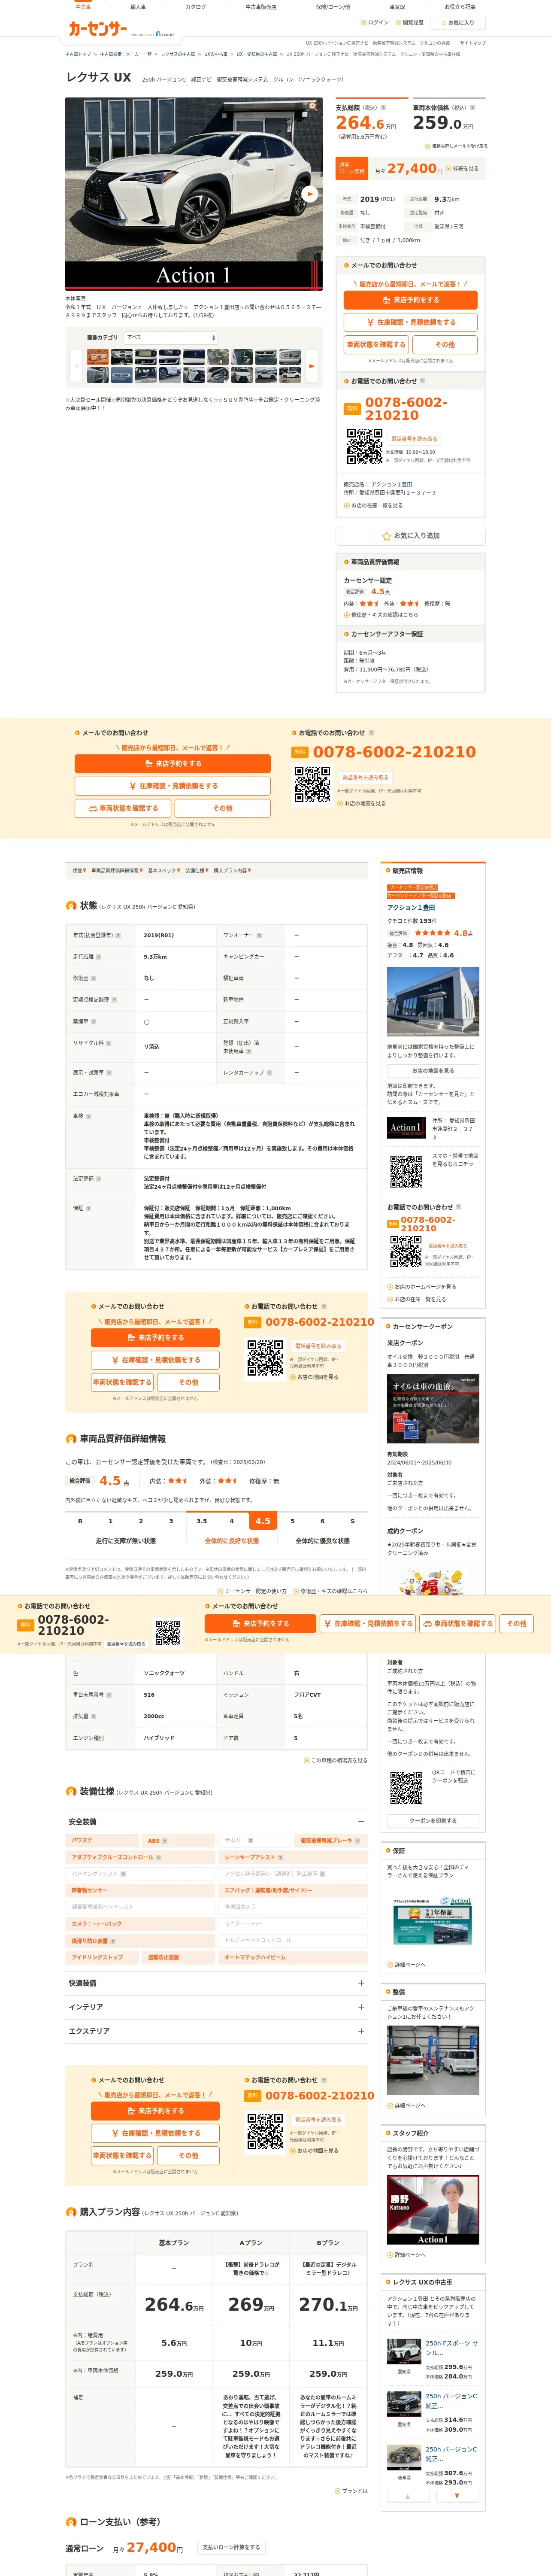551x2576 pixels.
Task: Click the 3.5 marker on the quality rating scale
Action: 202,1521
